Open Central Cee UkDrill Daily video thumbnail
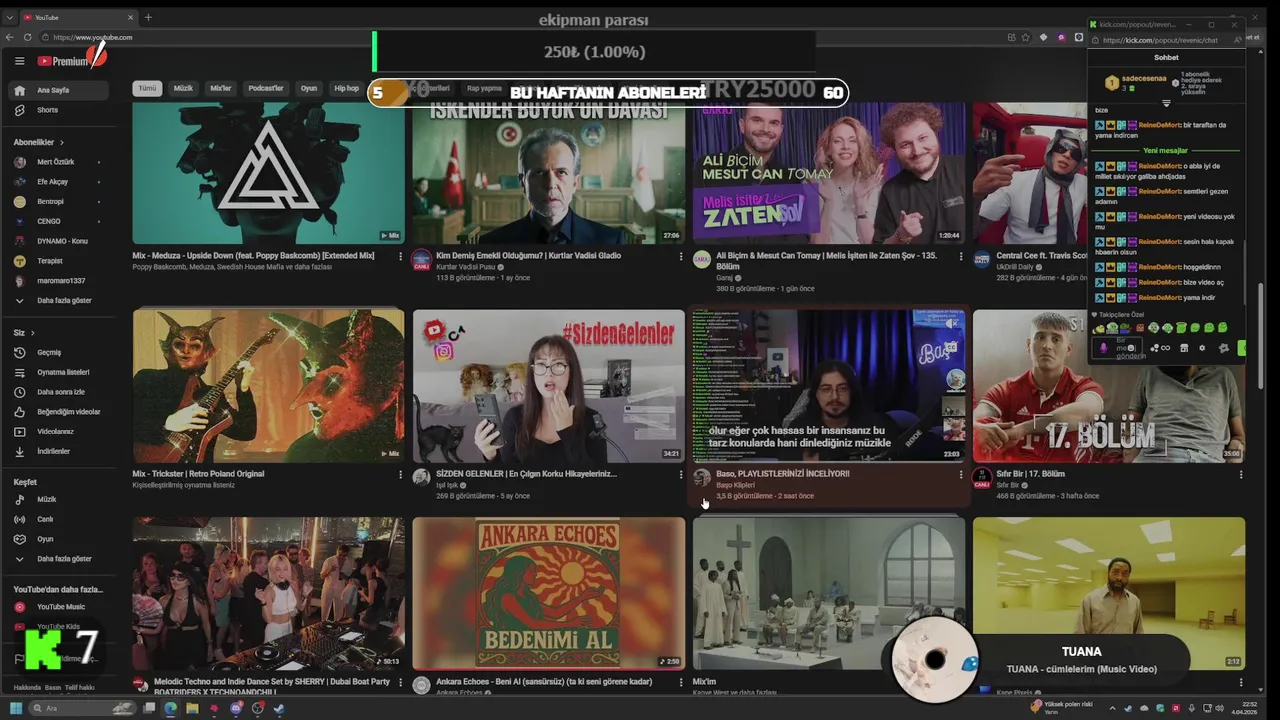Image resolution: width=1280 pixels, height=720 pixels. (1030, 172)
